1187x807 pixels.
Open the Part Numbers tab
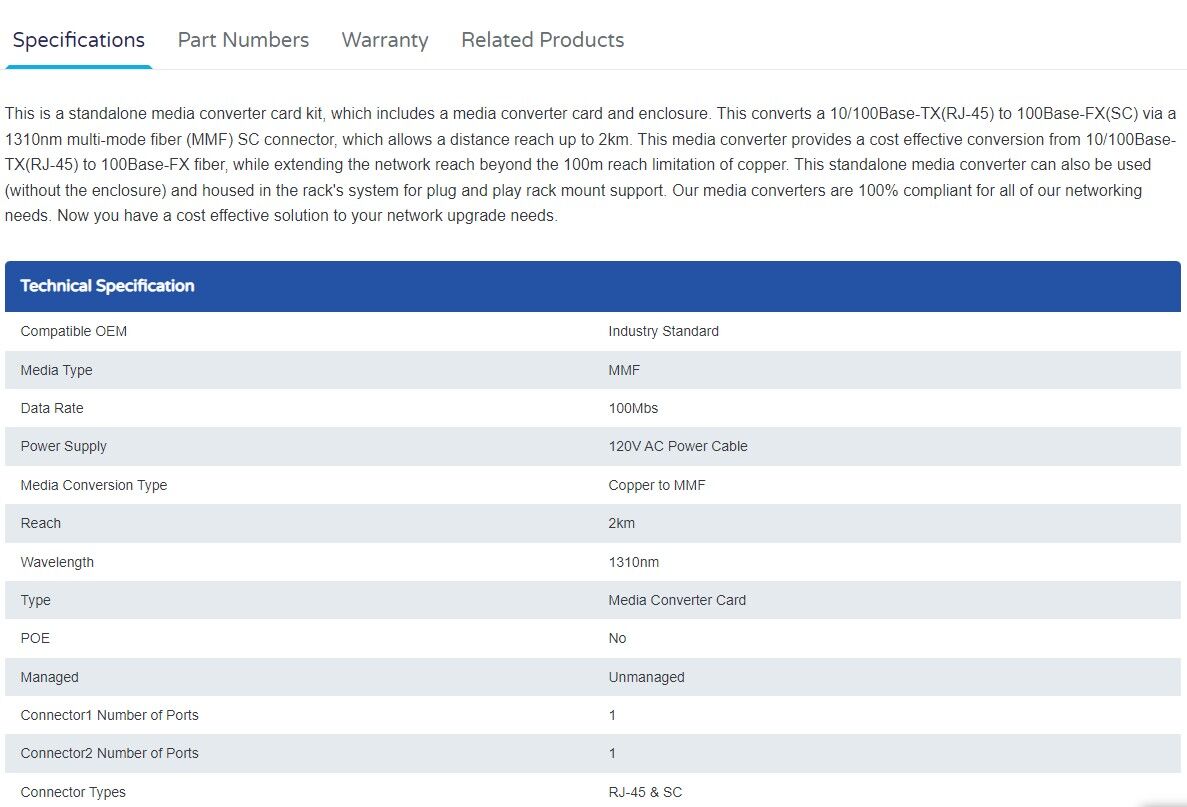[x=243, y=40]
